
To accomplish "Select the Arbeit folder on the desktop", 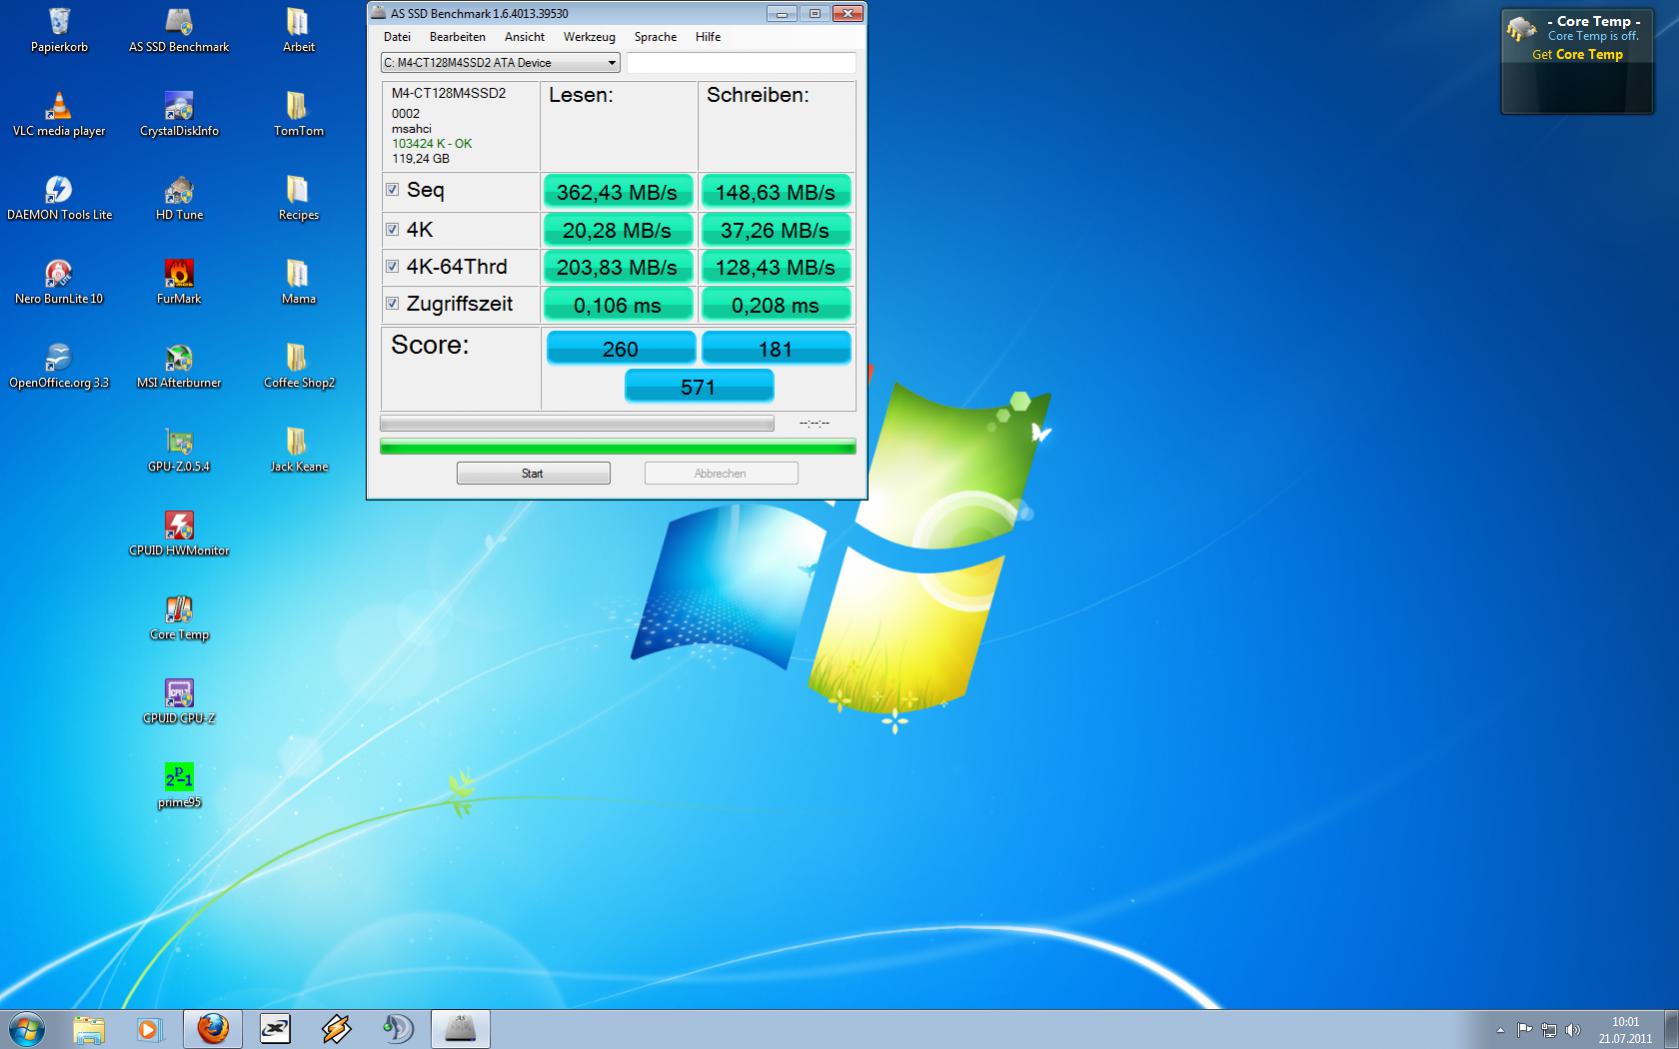I will 298,30.
